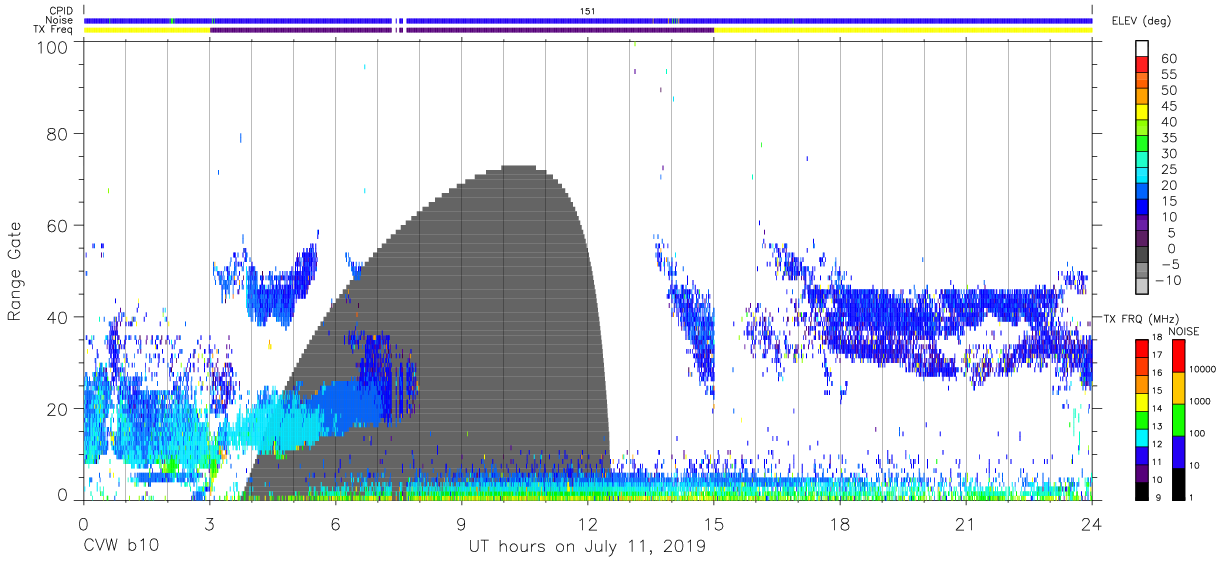Click the green segment of the NOISE color bar
This screenshot has width=1228, height=567.
(1177, 420)
